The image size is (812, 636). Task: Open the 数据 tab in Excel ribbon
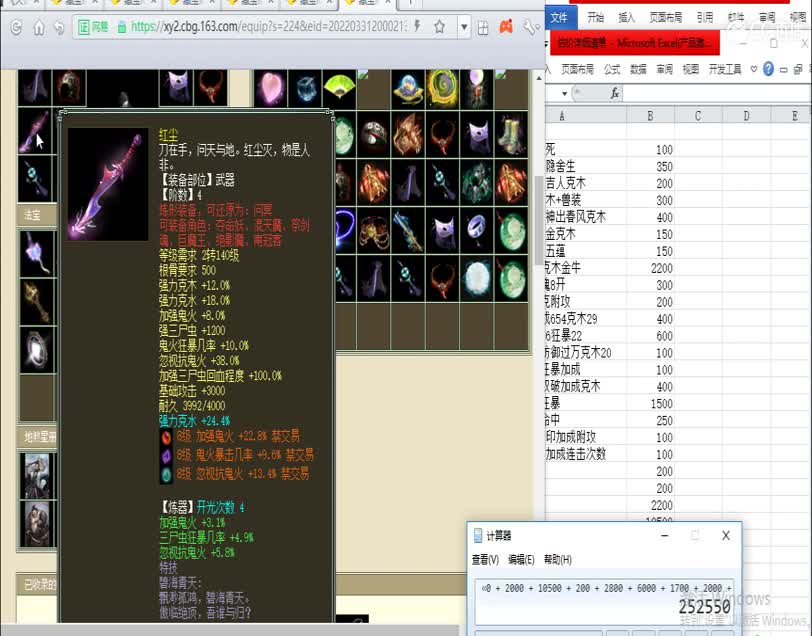(x=638, y=69)
